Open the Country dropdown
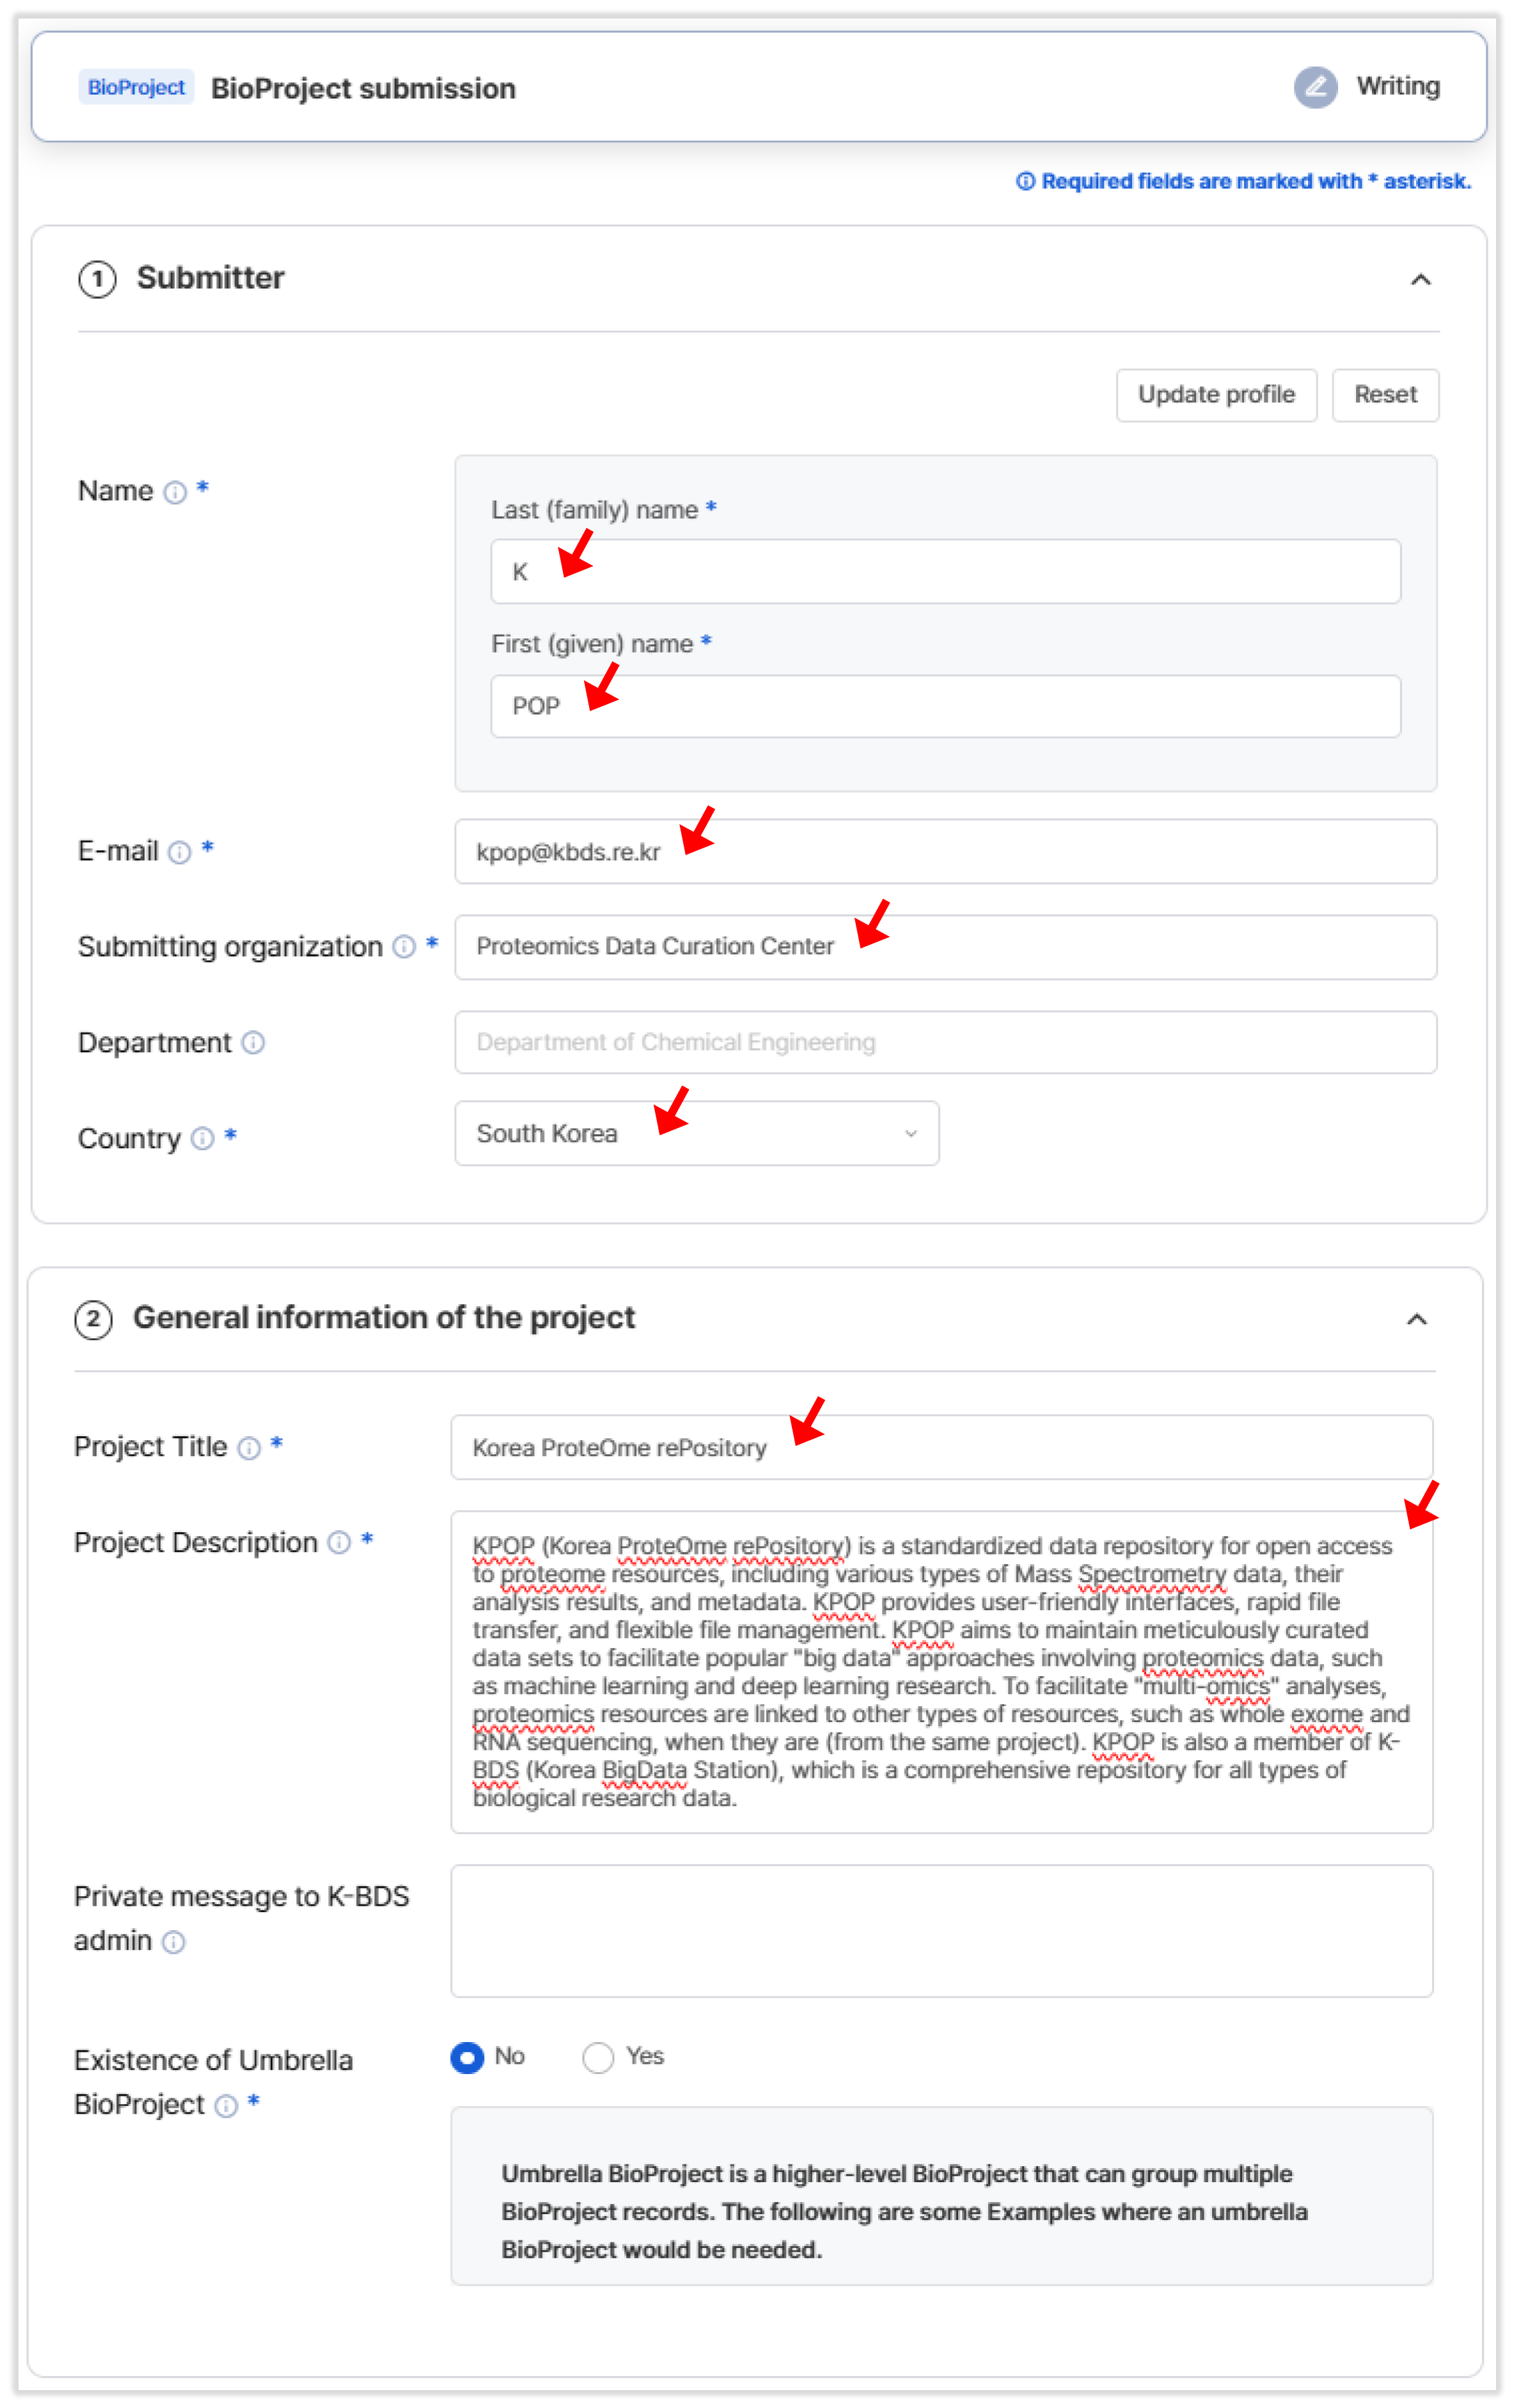This screenshot has width=1514, height=2408. (696, 1133)
